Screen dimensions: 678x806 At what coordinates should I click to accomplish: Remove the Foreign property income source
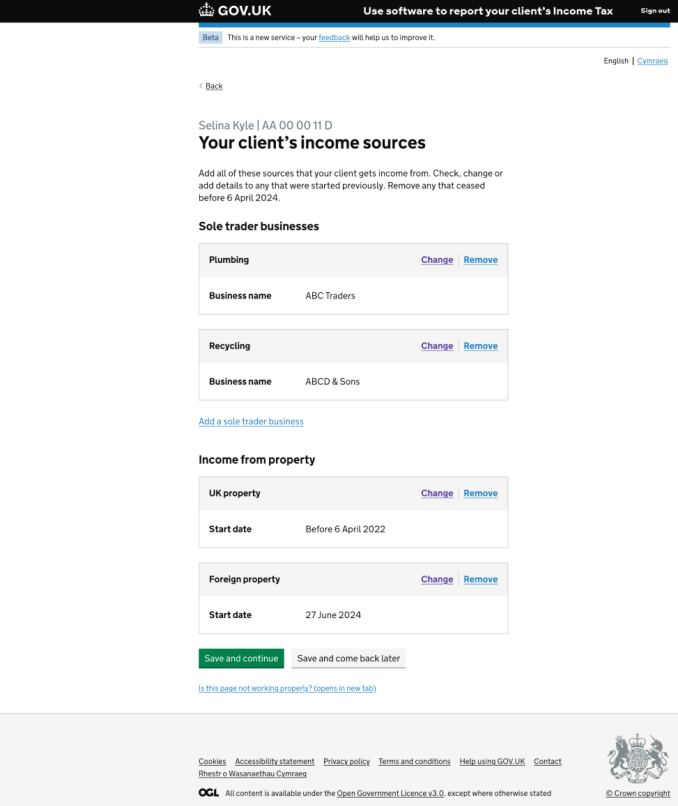[x=480, y=579]
